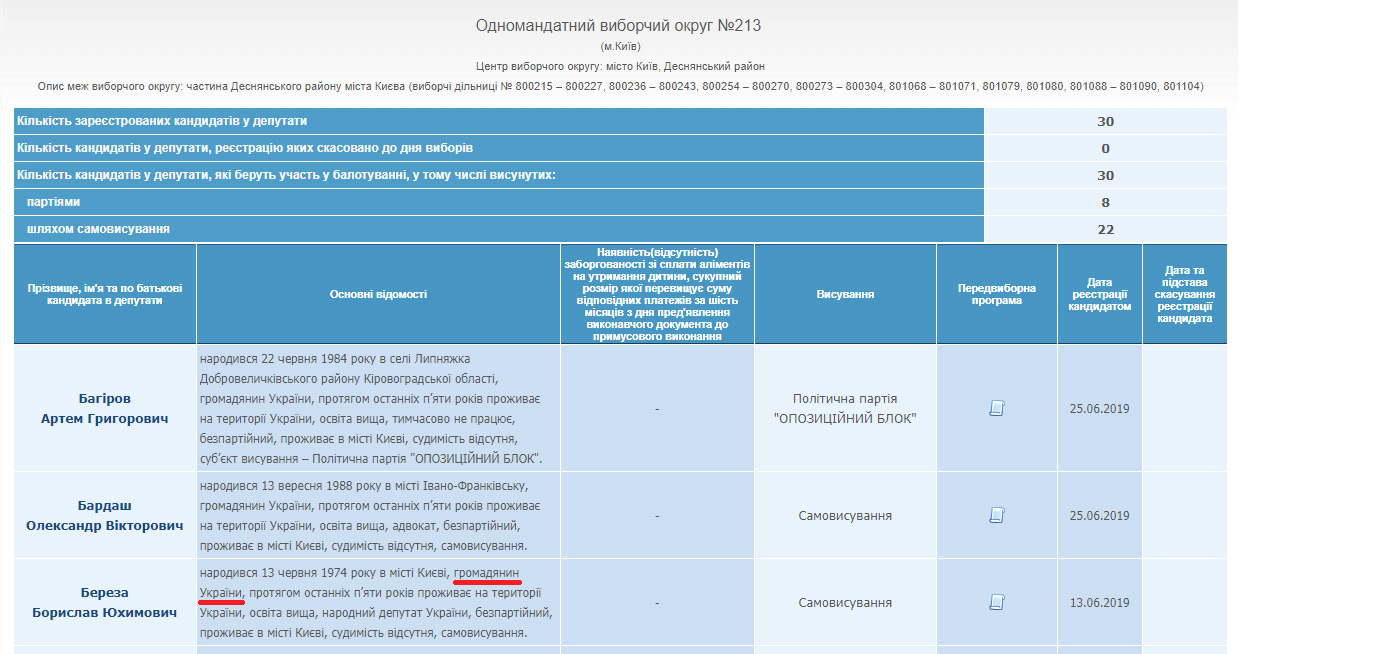Click the cancelled registrations count row label
The image size is (1388, 654).
pos(245,148)
